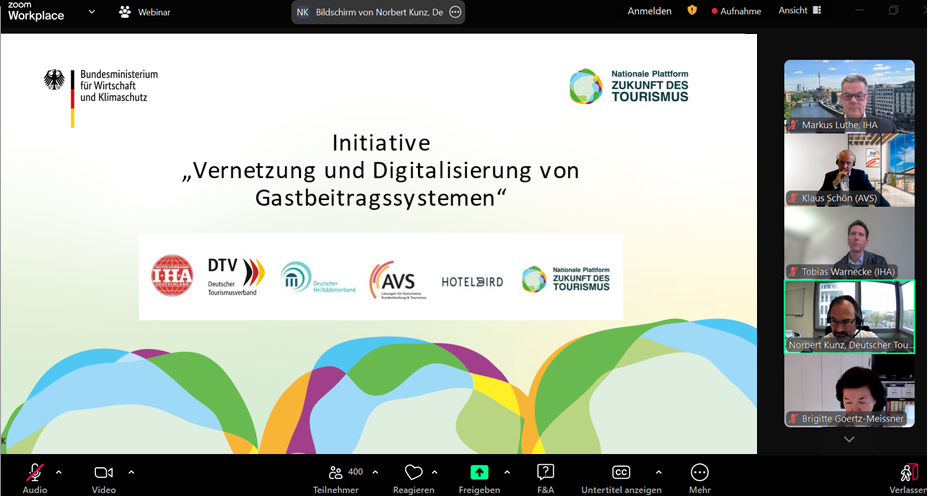Expand the chevron next to Freigeben
The image size is (928, 496).
coord(507,472)
